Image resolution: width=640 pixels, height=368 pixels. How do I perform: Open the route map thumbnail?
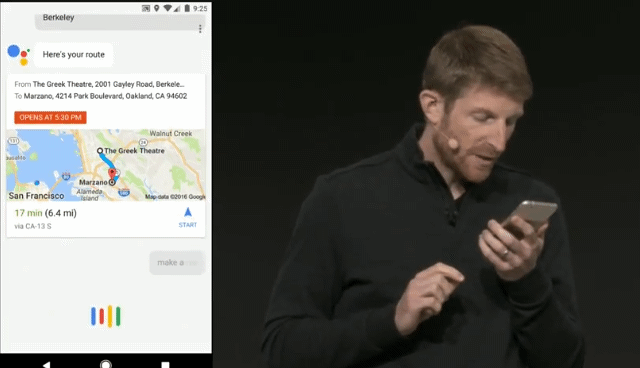[x=106, y=165]
